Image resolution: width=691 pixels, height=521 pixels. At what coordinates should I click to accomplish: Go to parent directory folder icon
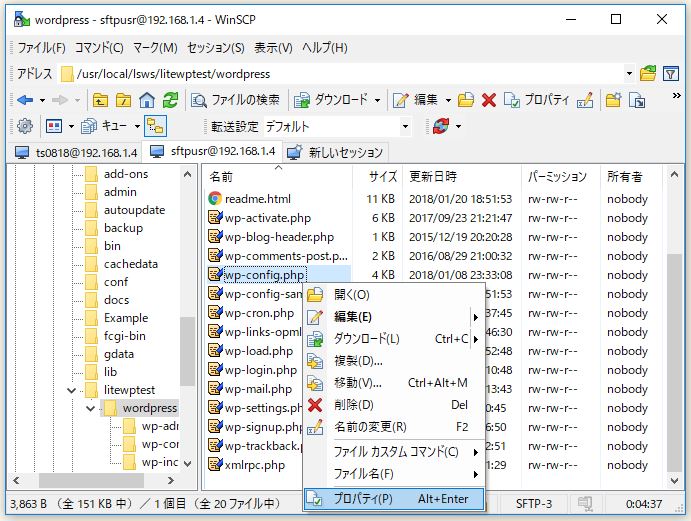pyautogui.click(x=100, y=100)
